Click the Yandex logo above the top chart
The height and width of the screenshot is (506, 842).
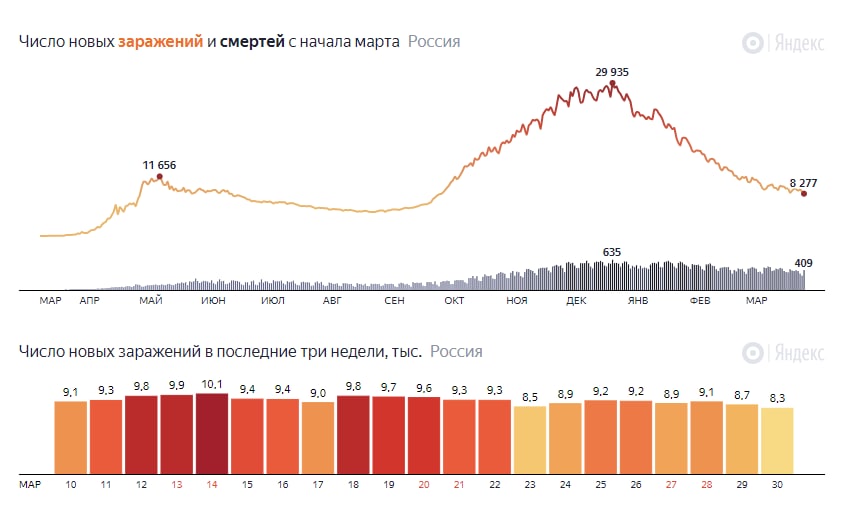tap(783, 44)
